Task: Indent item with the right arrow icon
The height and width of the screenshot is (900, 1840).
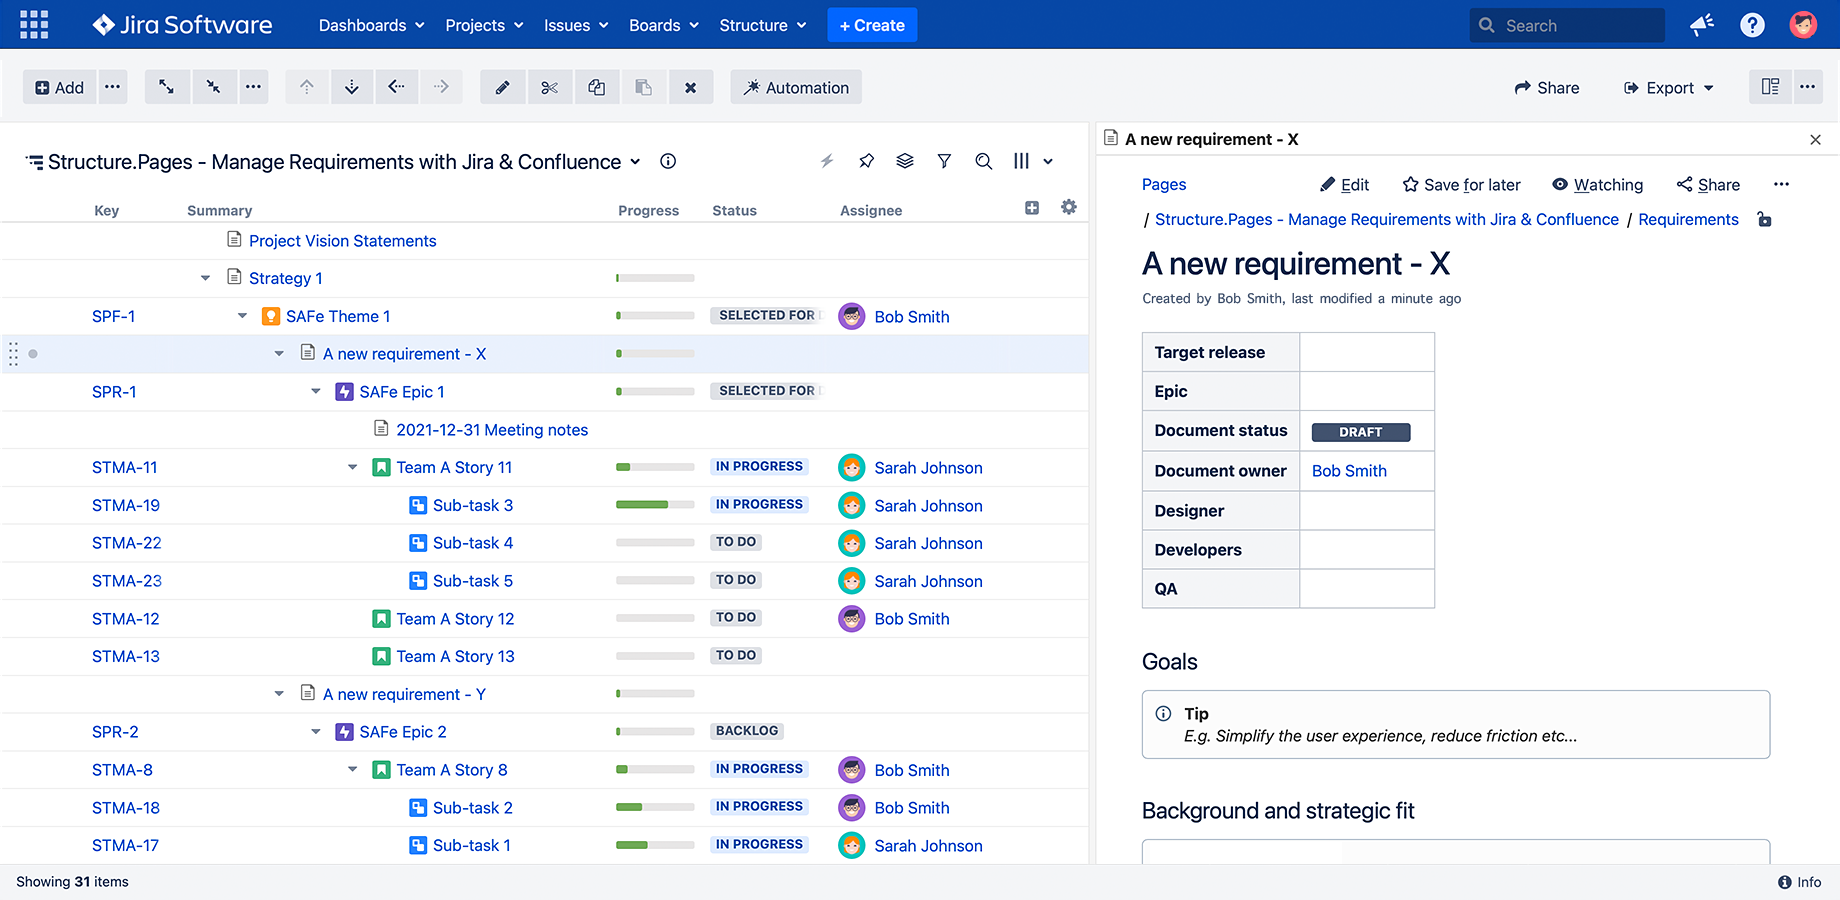Action: tap(441, 87)
